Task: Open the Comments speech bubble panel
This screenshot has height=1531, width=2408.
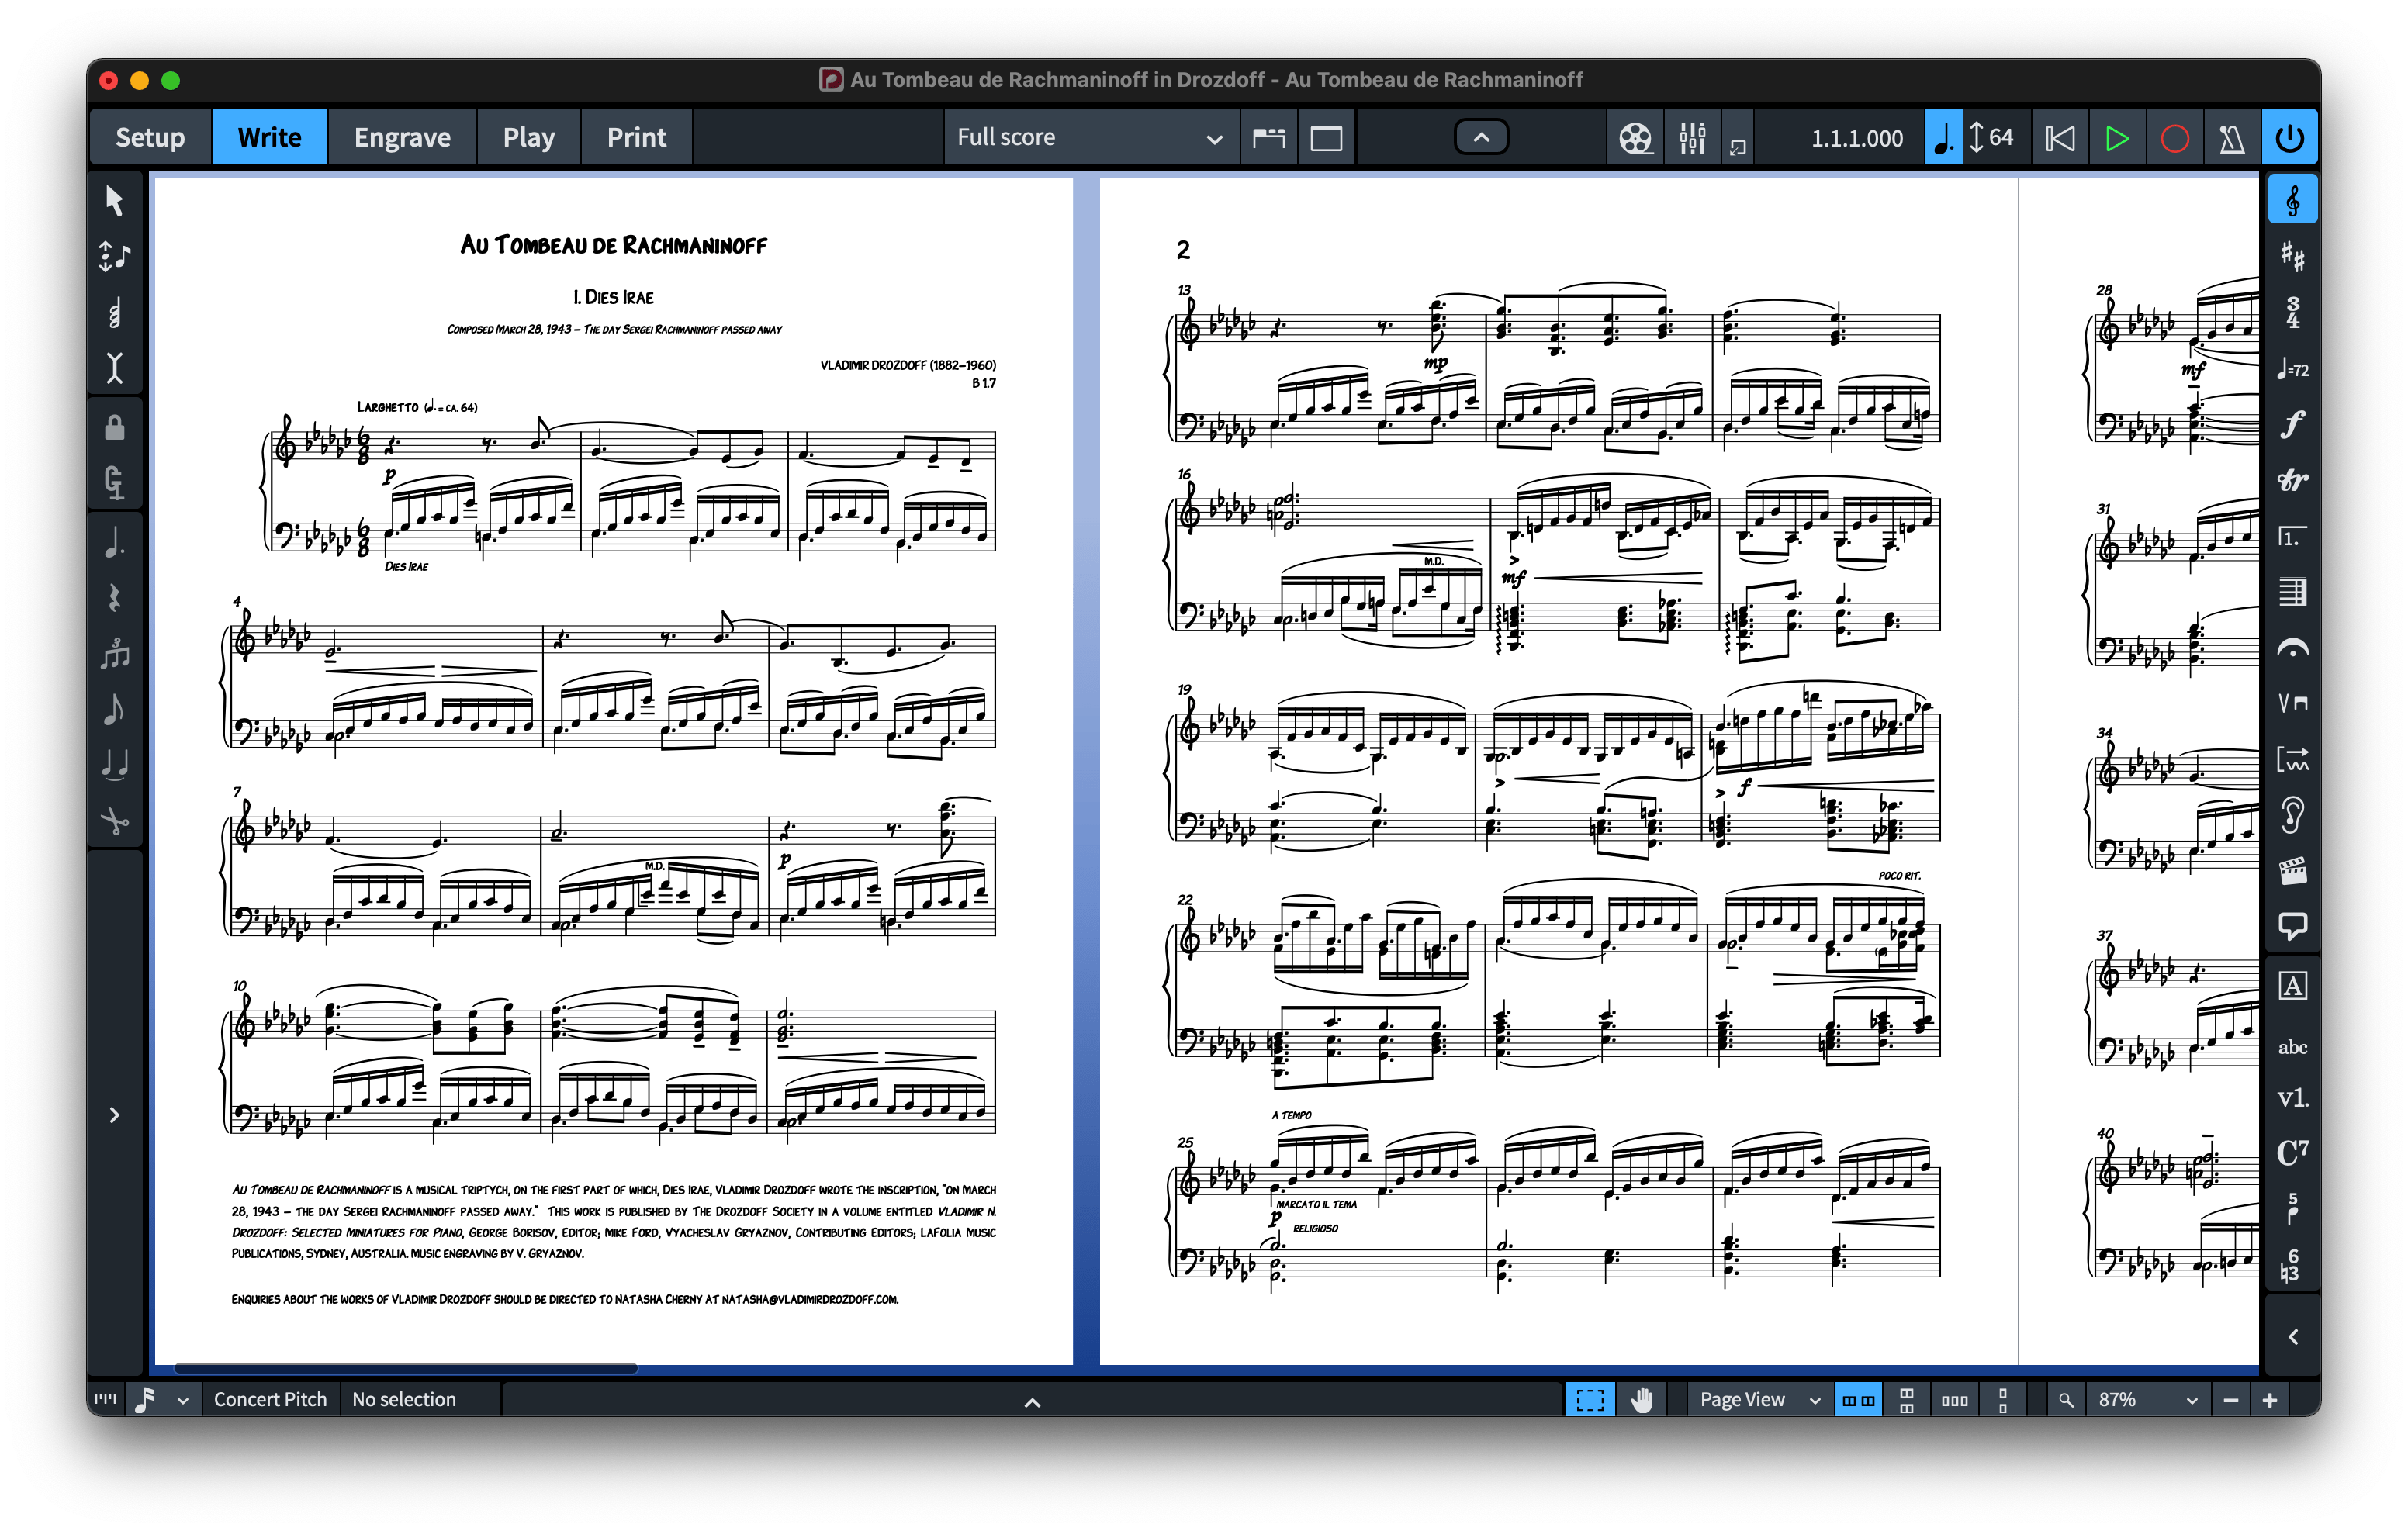Action: 2292,927
